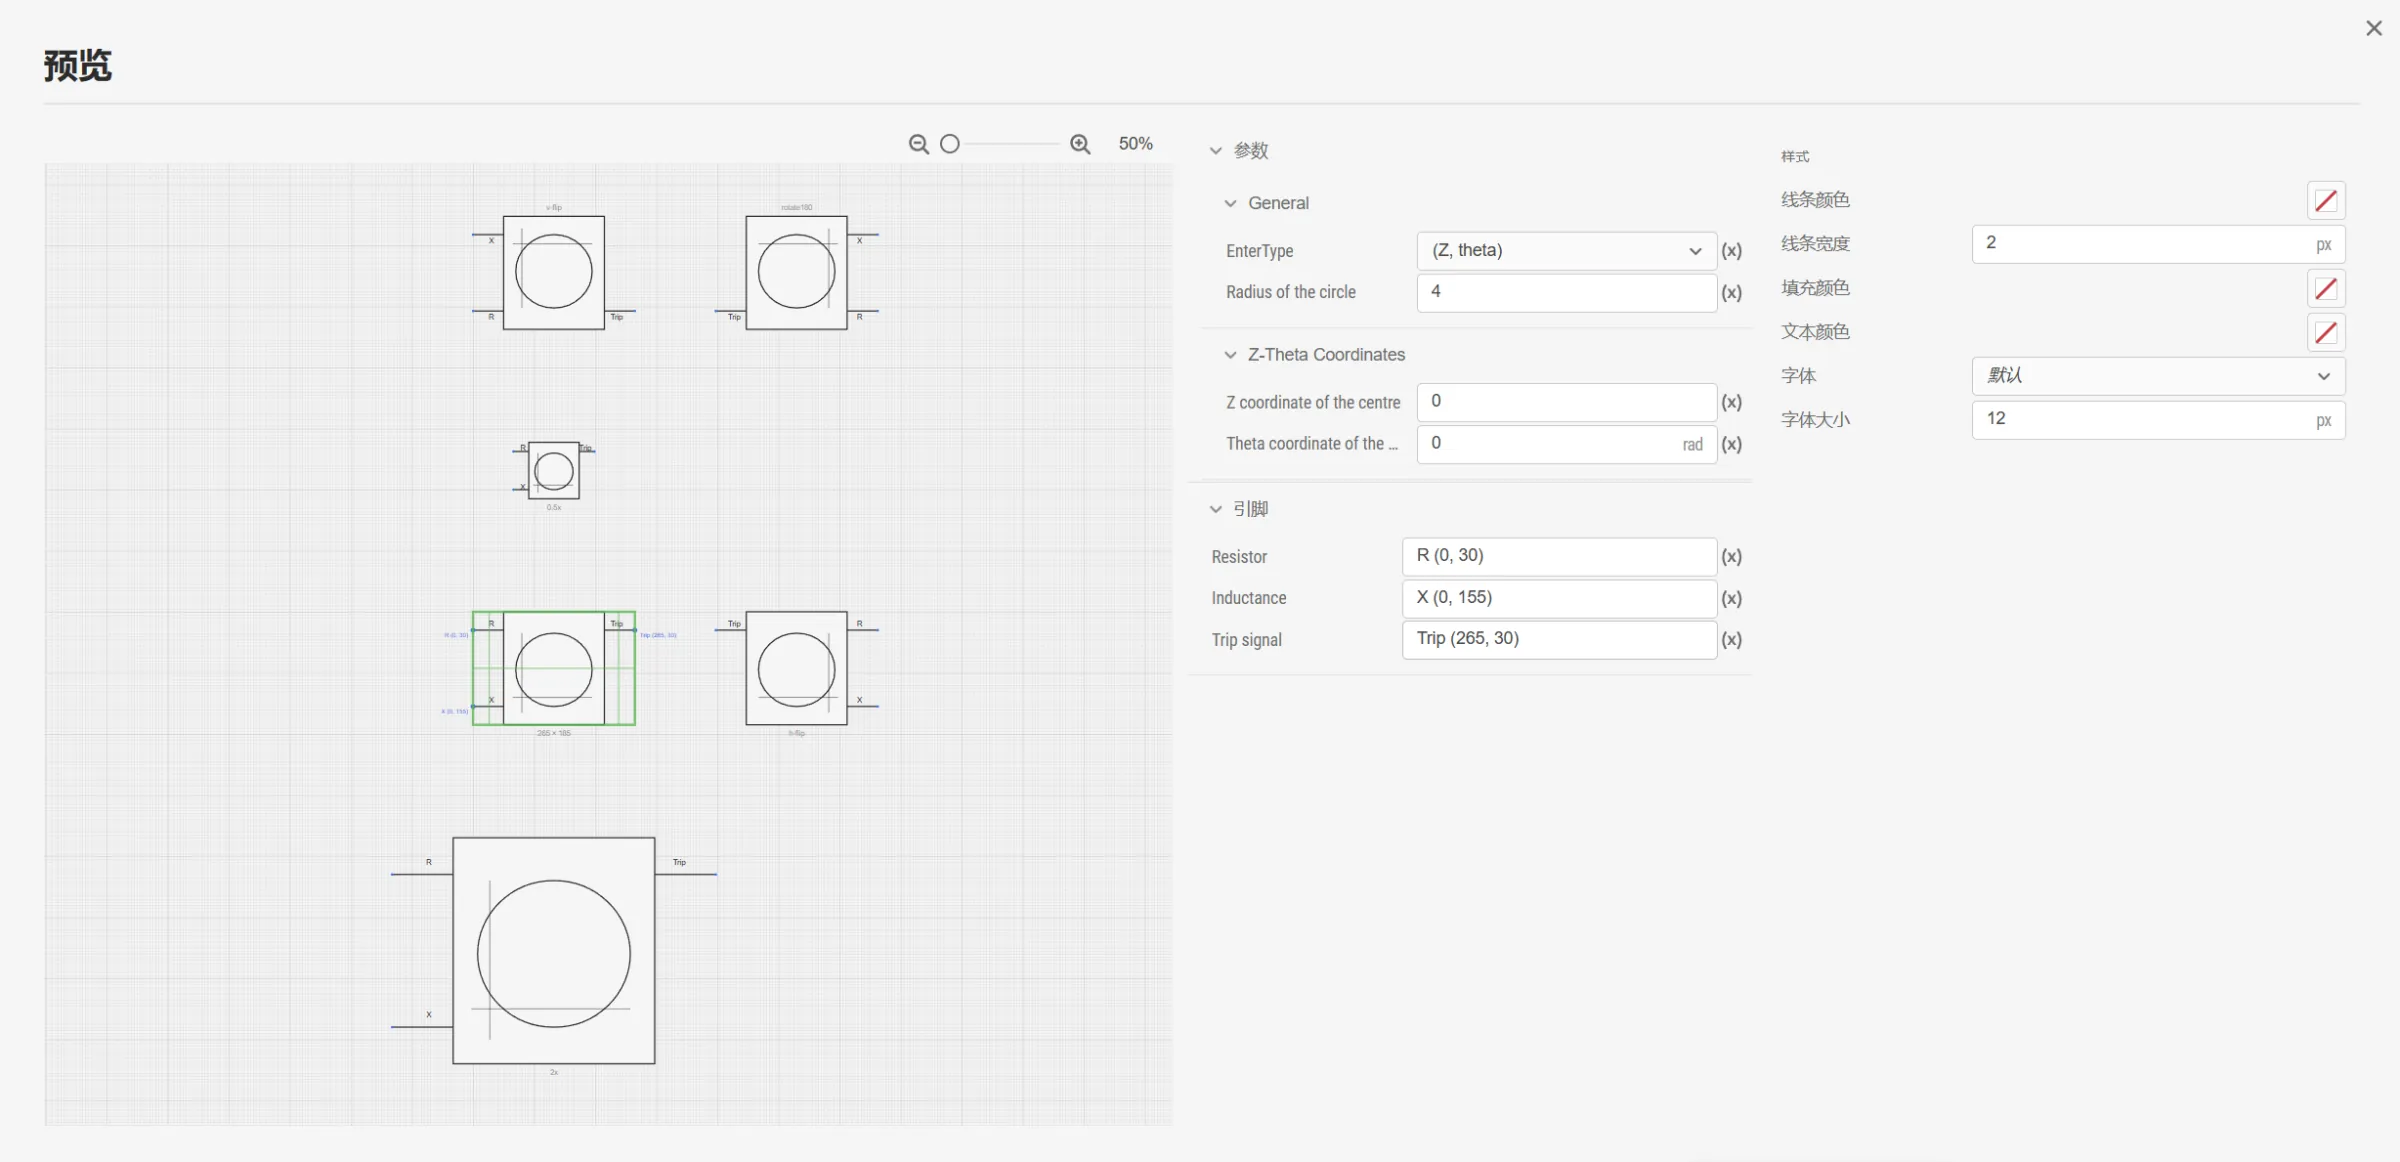Click the zoom out magnifier icon
Screen dimensions: 2400x1162
[x=918, y=144]
